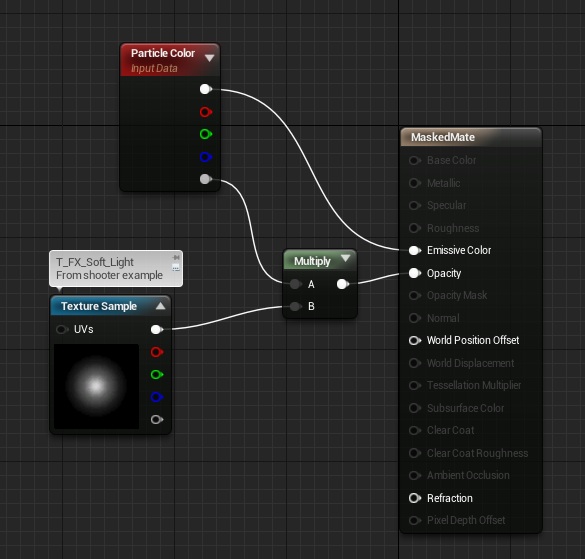Click Texture Sample alpha output pin
The height and width of the screenshot is (559, 585).
(x=157, y=419)
